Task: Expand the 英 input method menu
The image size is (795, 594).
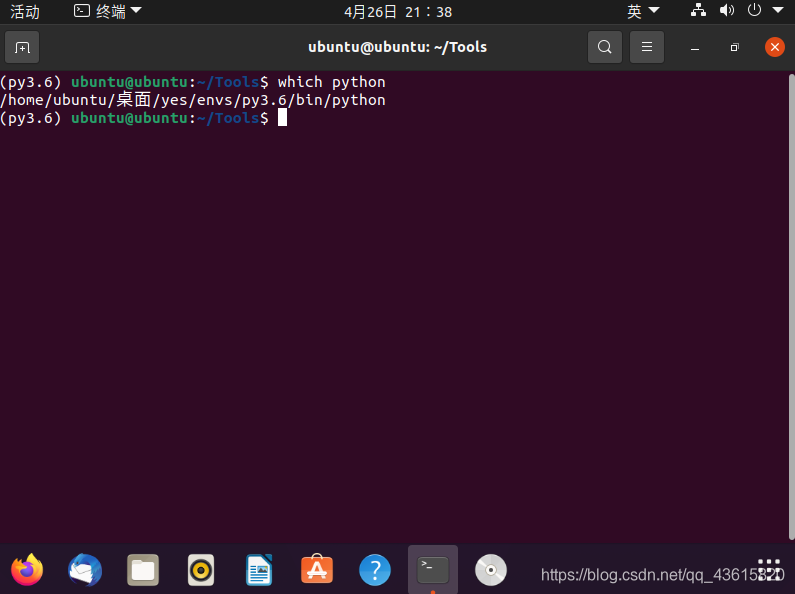Action: tap(643, 11)
